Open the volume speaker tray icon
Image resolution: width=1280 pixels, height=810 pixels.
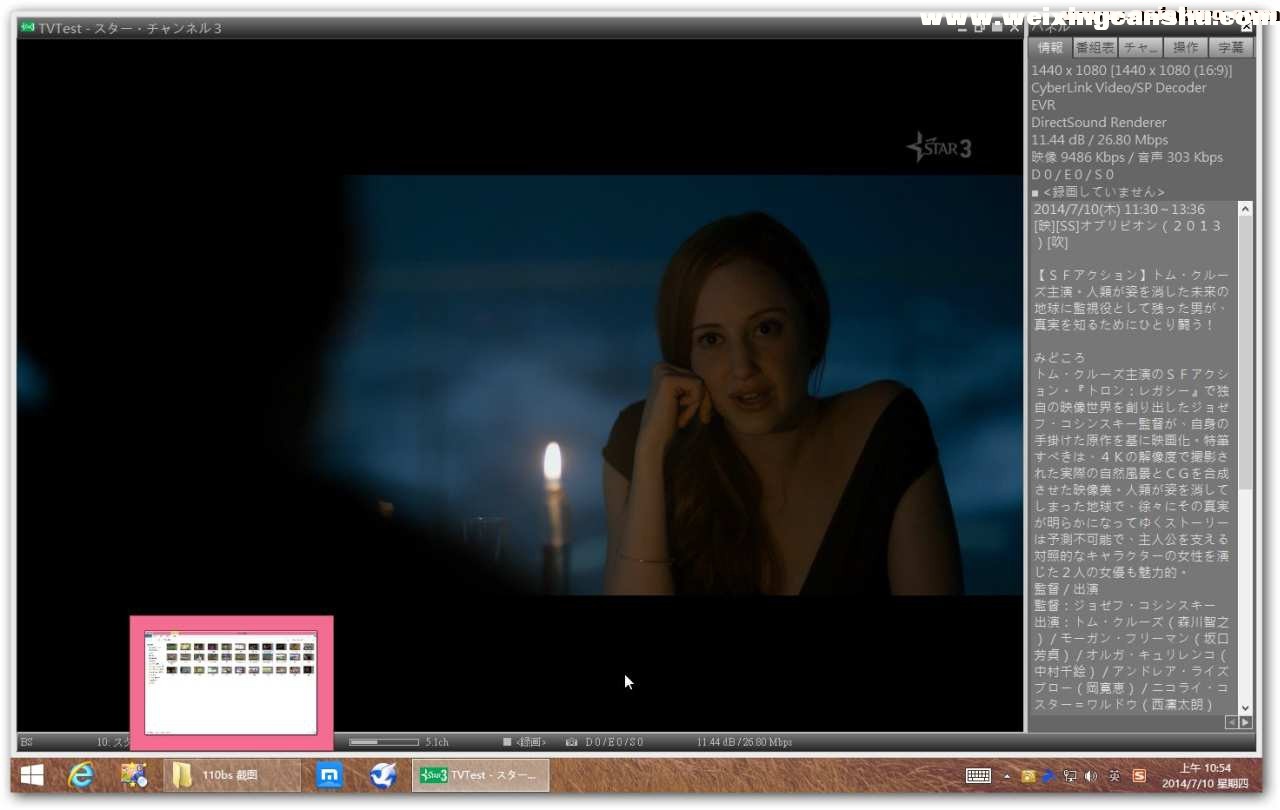pos(1090,775)
